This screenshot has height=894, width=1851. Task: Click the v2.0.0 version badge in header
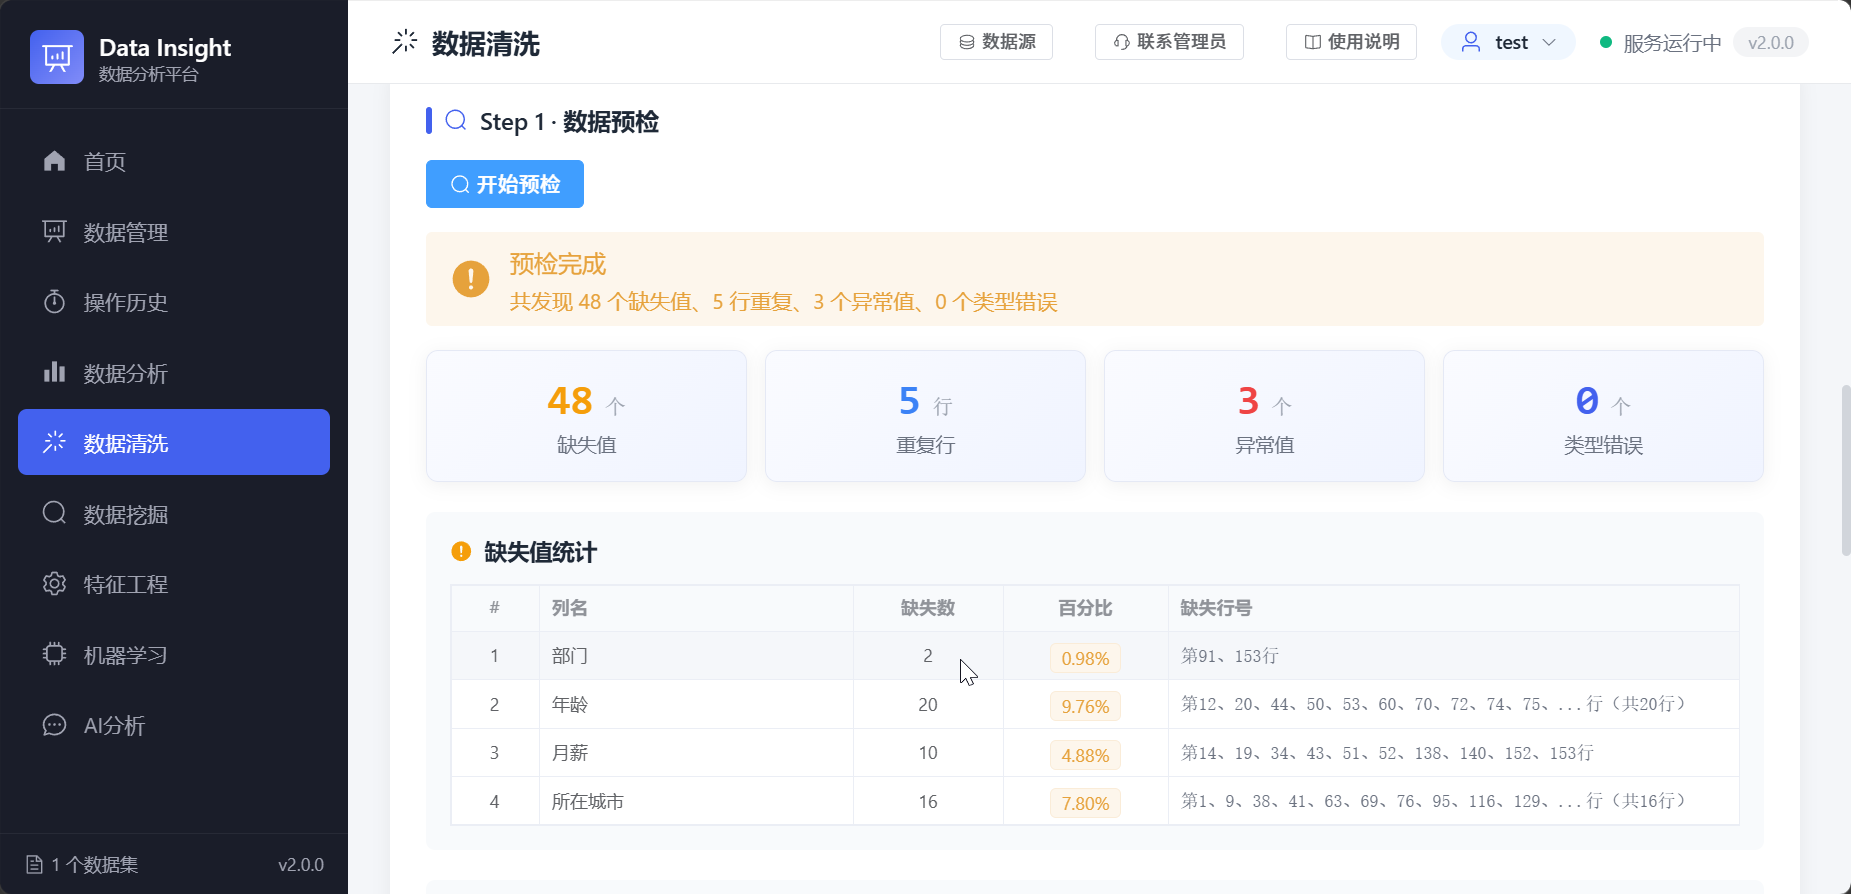pyautogui.click(x=1770, y=42)
